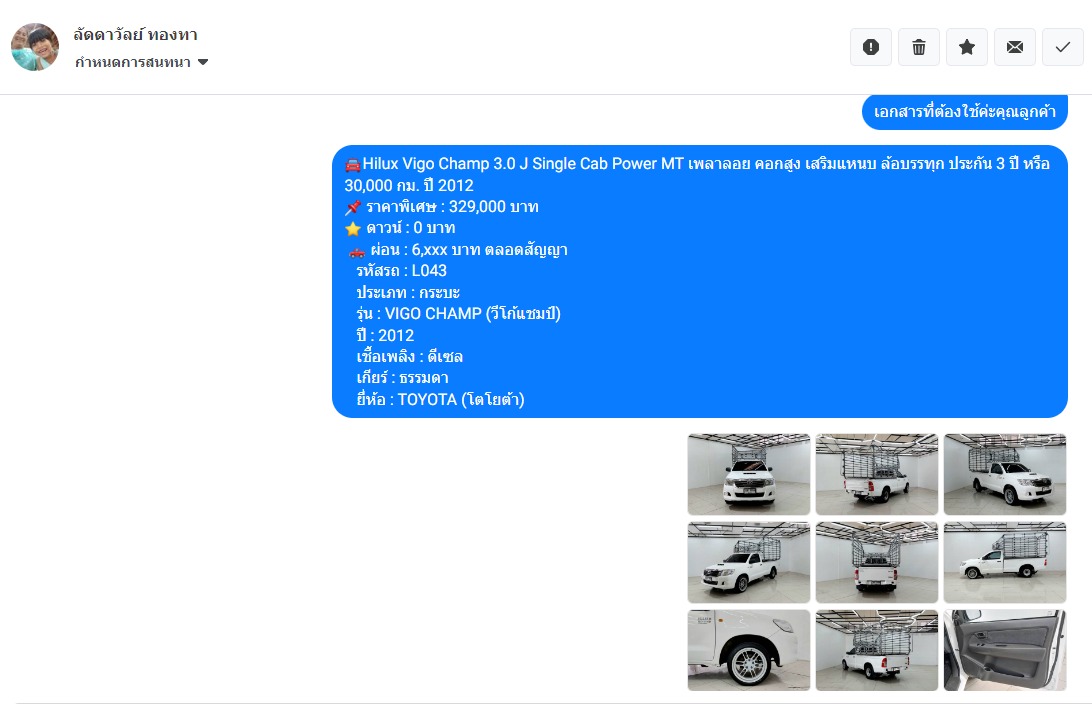Open ลัดดาวัลย์ ทองทา profile picture

(35, 47)
